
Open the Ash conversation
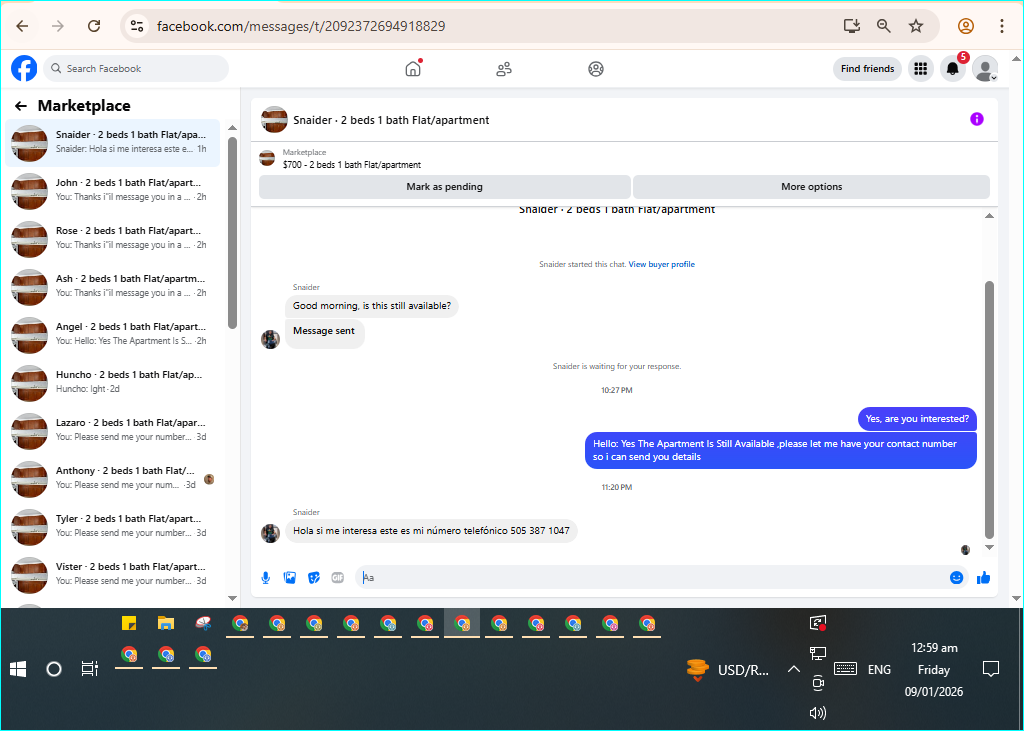point(113,287)
